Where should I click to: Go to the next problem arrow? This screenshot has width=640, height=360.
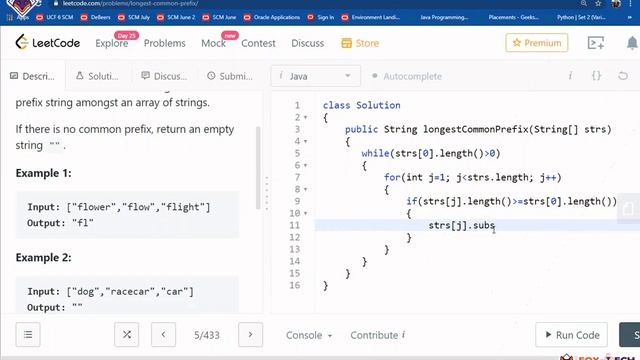(x=250, y=335)
